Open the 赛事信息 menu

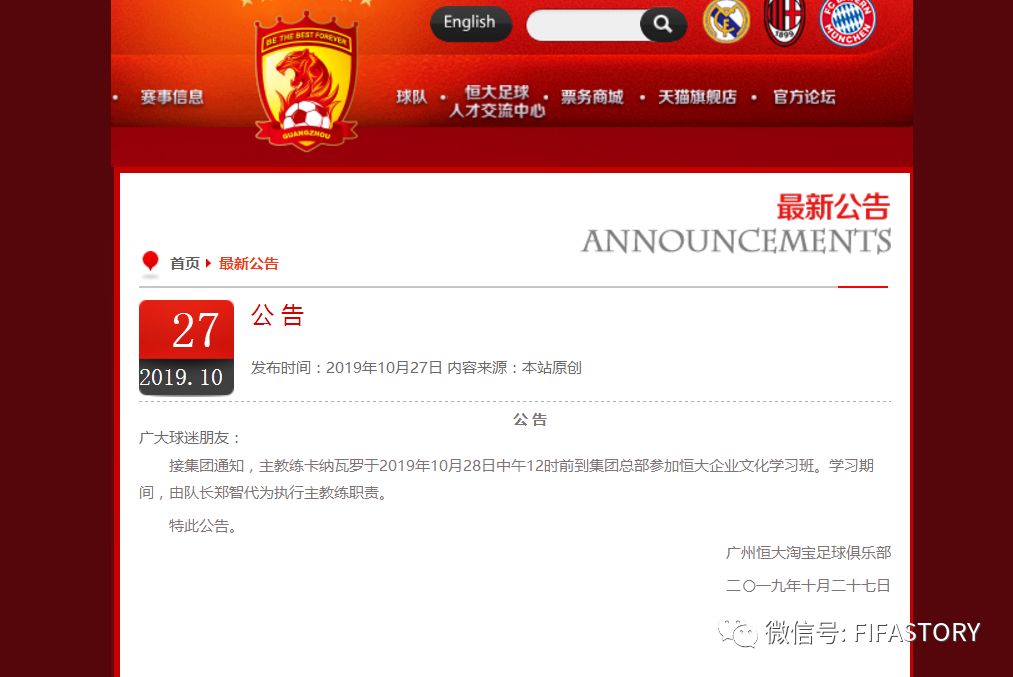point(172,97)
